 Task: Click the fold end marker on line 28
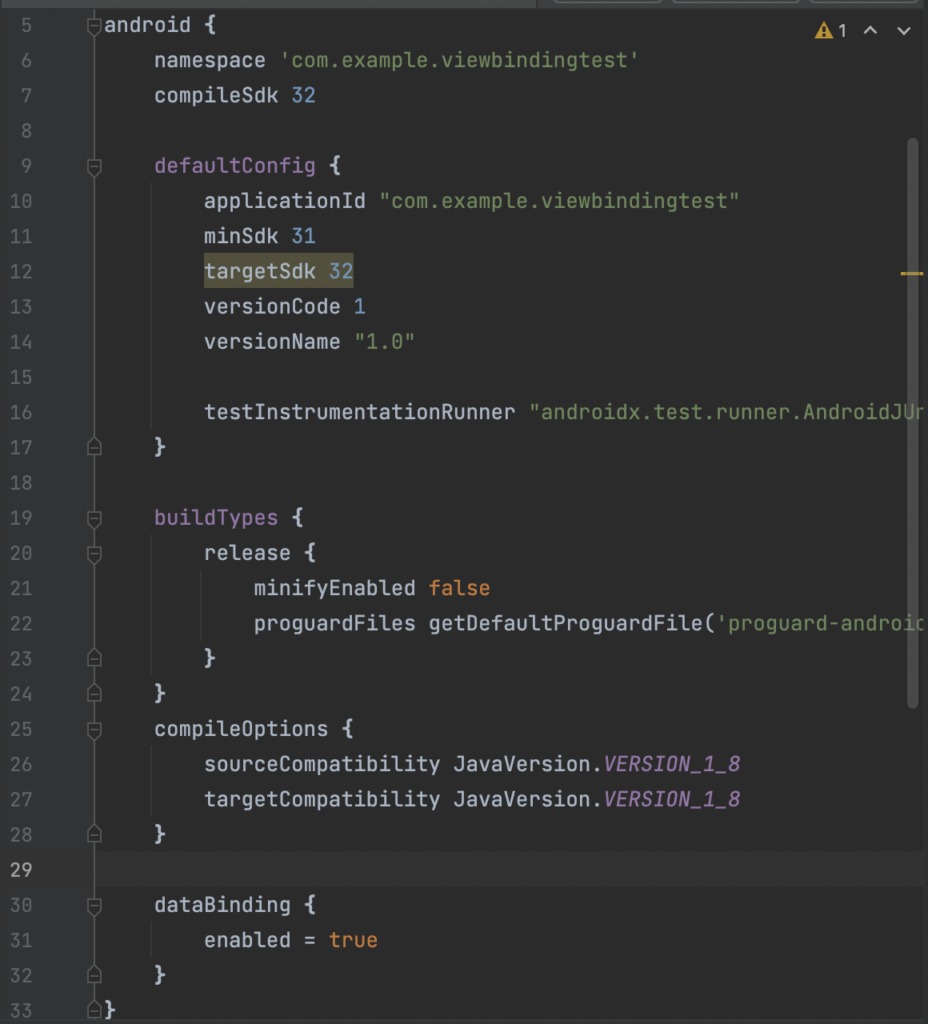click(94, 834)
